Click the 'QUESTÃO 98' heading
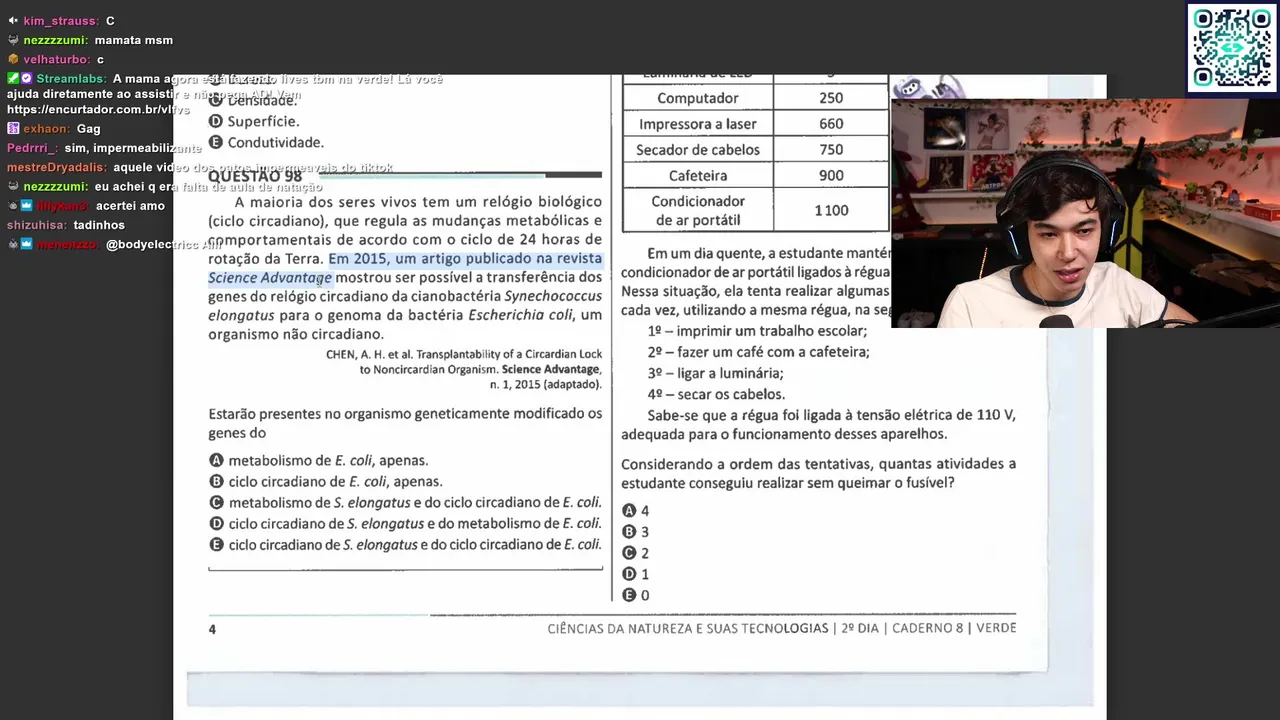This screenshot has height=720, width=1280. 255,176
